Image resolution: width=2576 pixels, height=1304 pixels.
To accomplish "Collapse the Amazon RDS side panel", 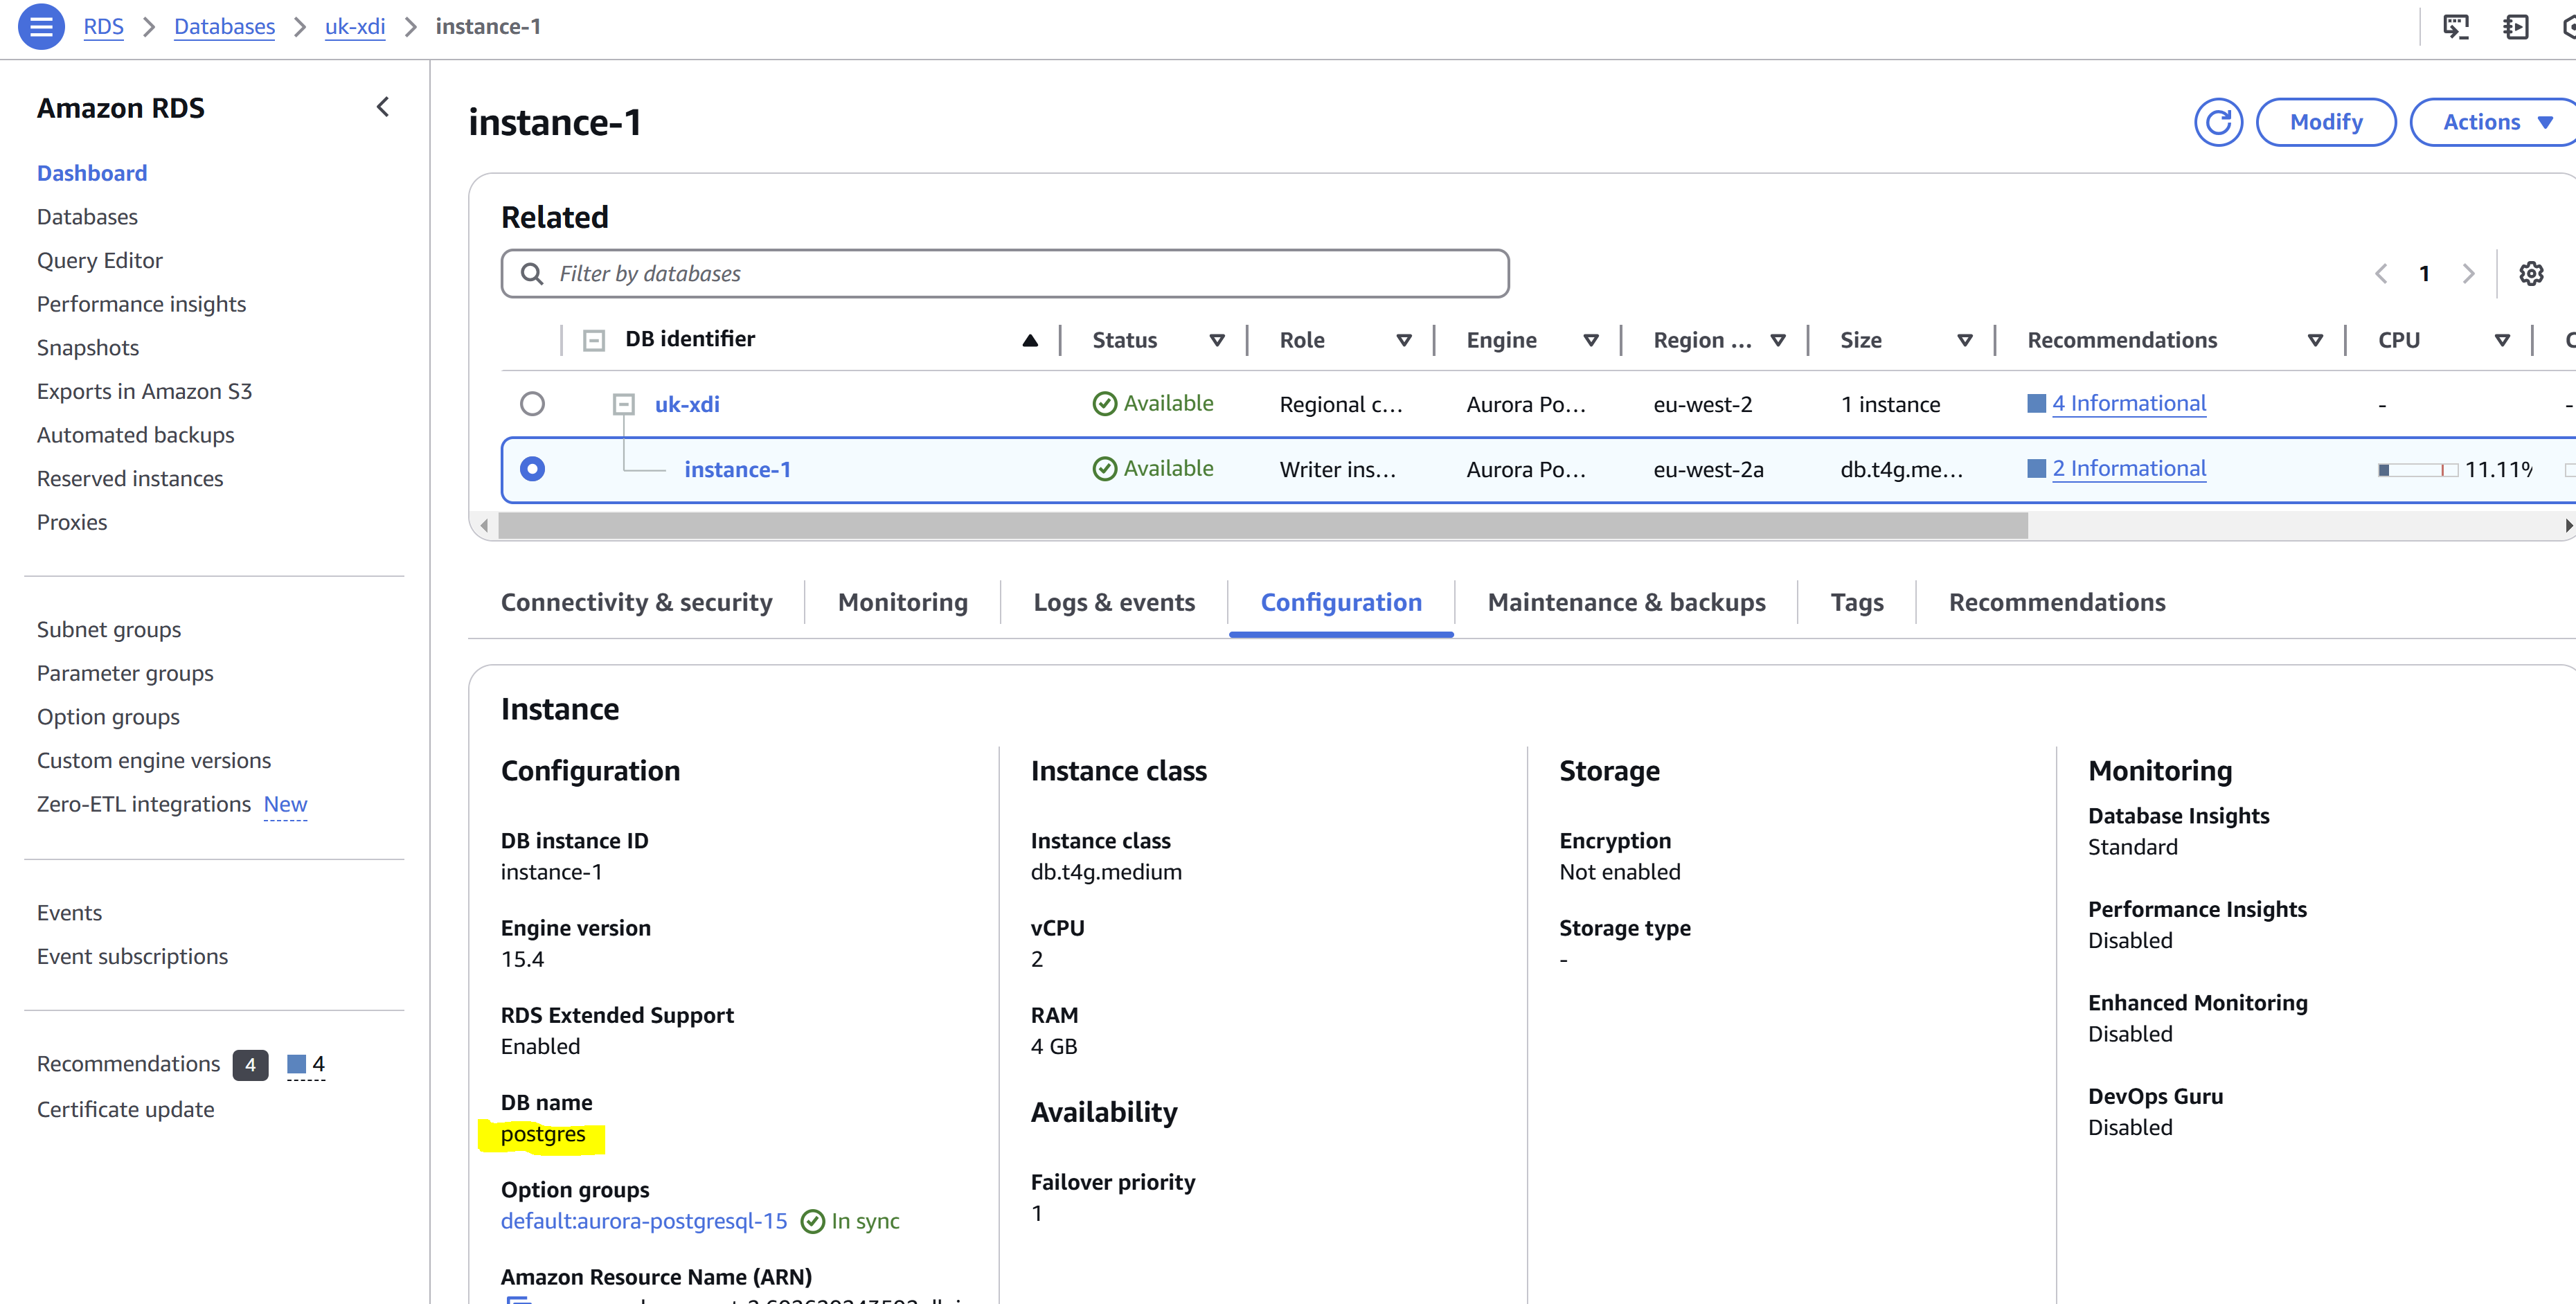I will 382,107.
